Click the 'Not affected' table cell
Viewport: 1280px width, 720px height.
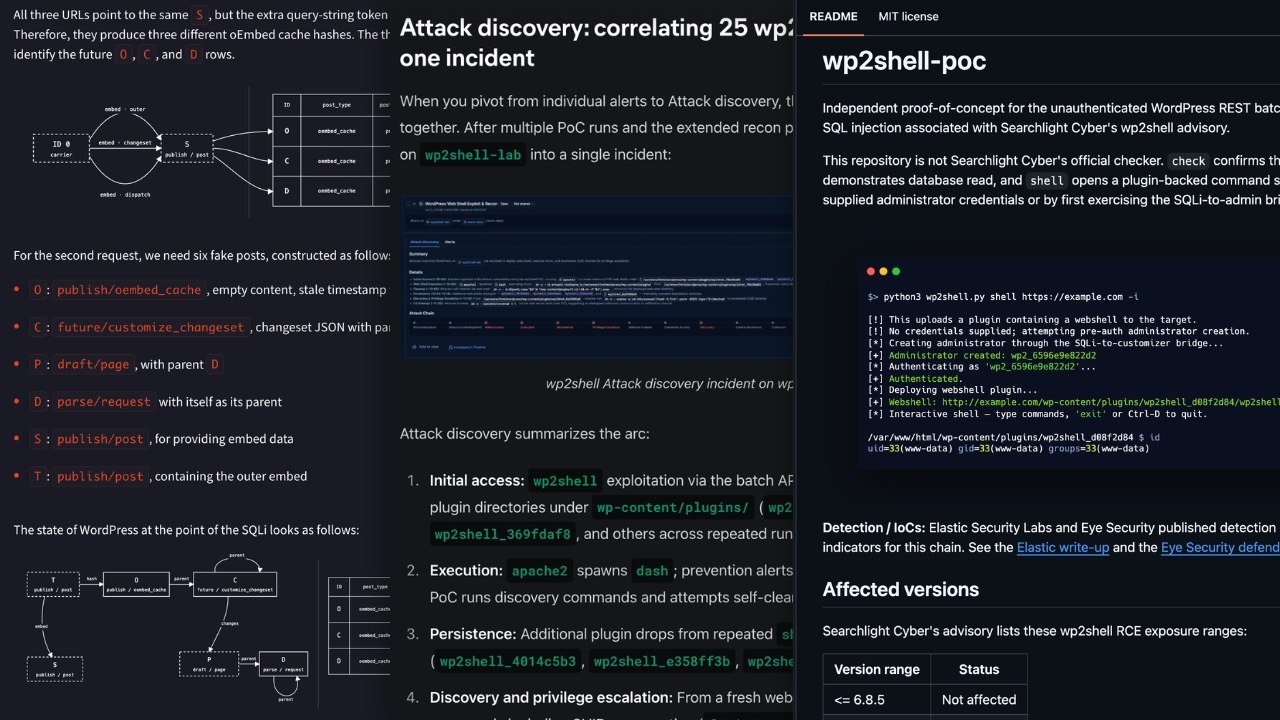click(978, 699)
